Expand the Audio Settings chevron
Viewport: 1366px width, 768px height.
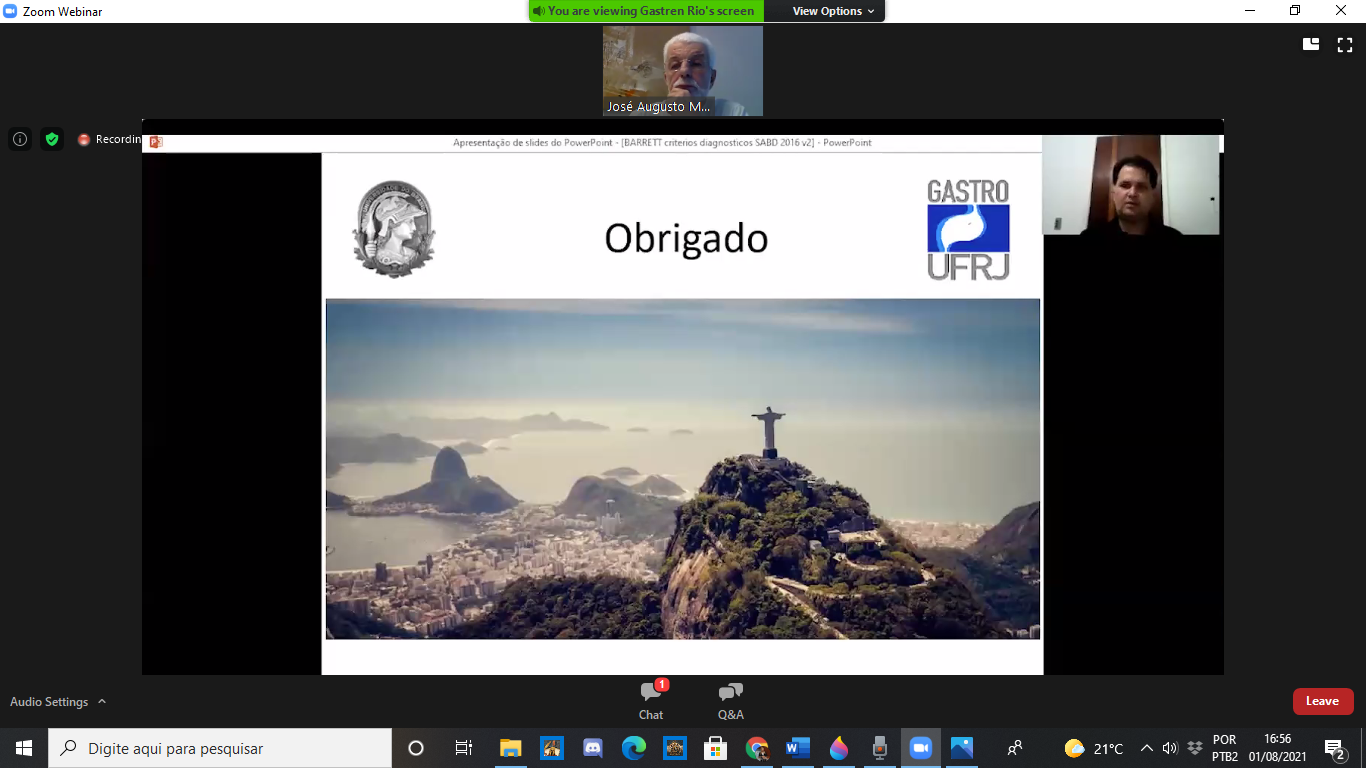point(102,702)
